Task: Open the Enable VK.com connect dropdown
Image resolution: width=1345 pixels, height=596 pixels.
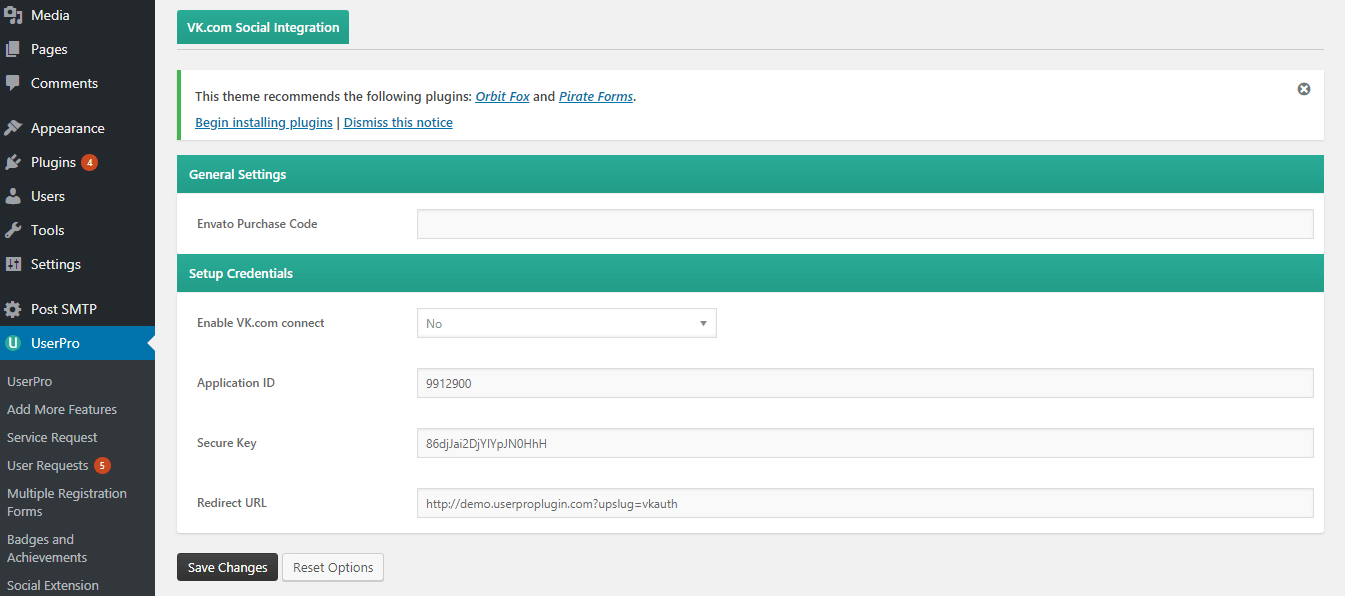Action: [x=566, y=323]
